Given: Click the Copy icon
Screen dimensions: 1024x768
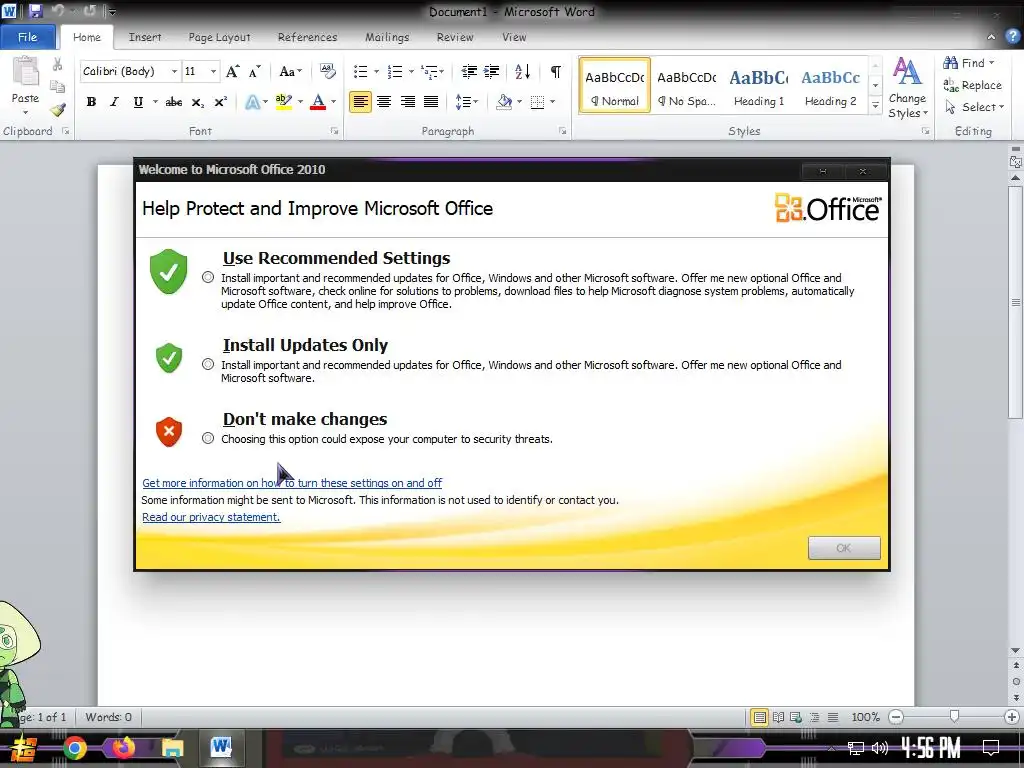Looking at the screenshot, I should click(x=57, y=86).
